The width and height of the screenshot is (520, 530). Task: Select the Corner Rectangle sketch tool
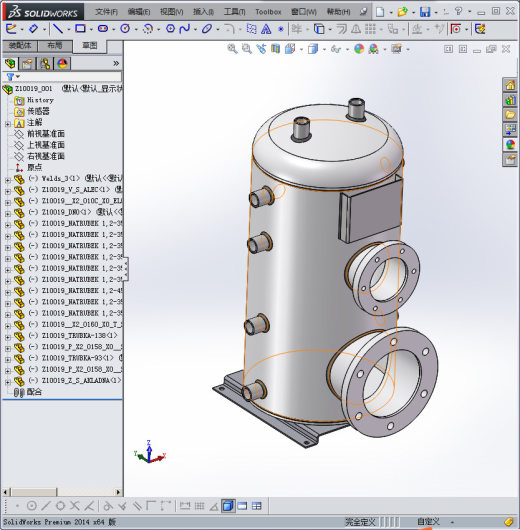point(80,29)
